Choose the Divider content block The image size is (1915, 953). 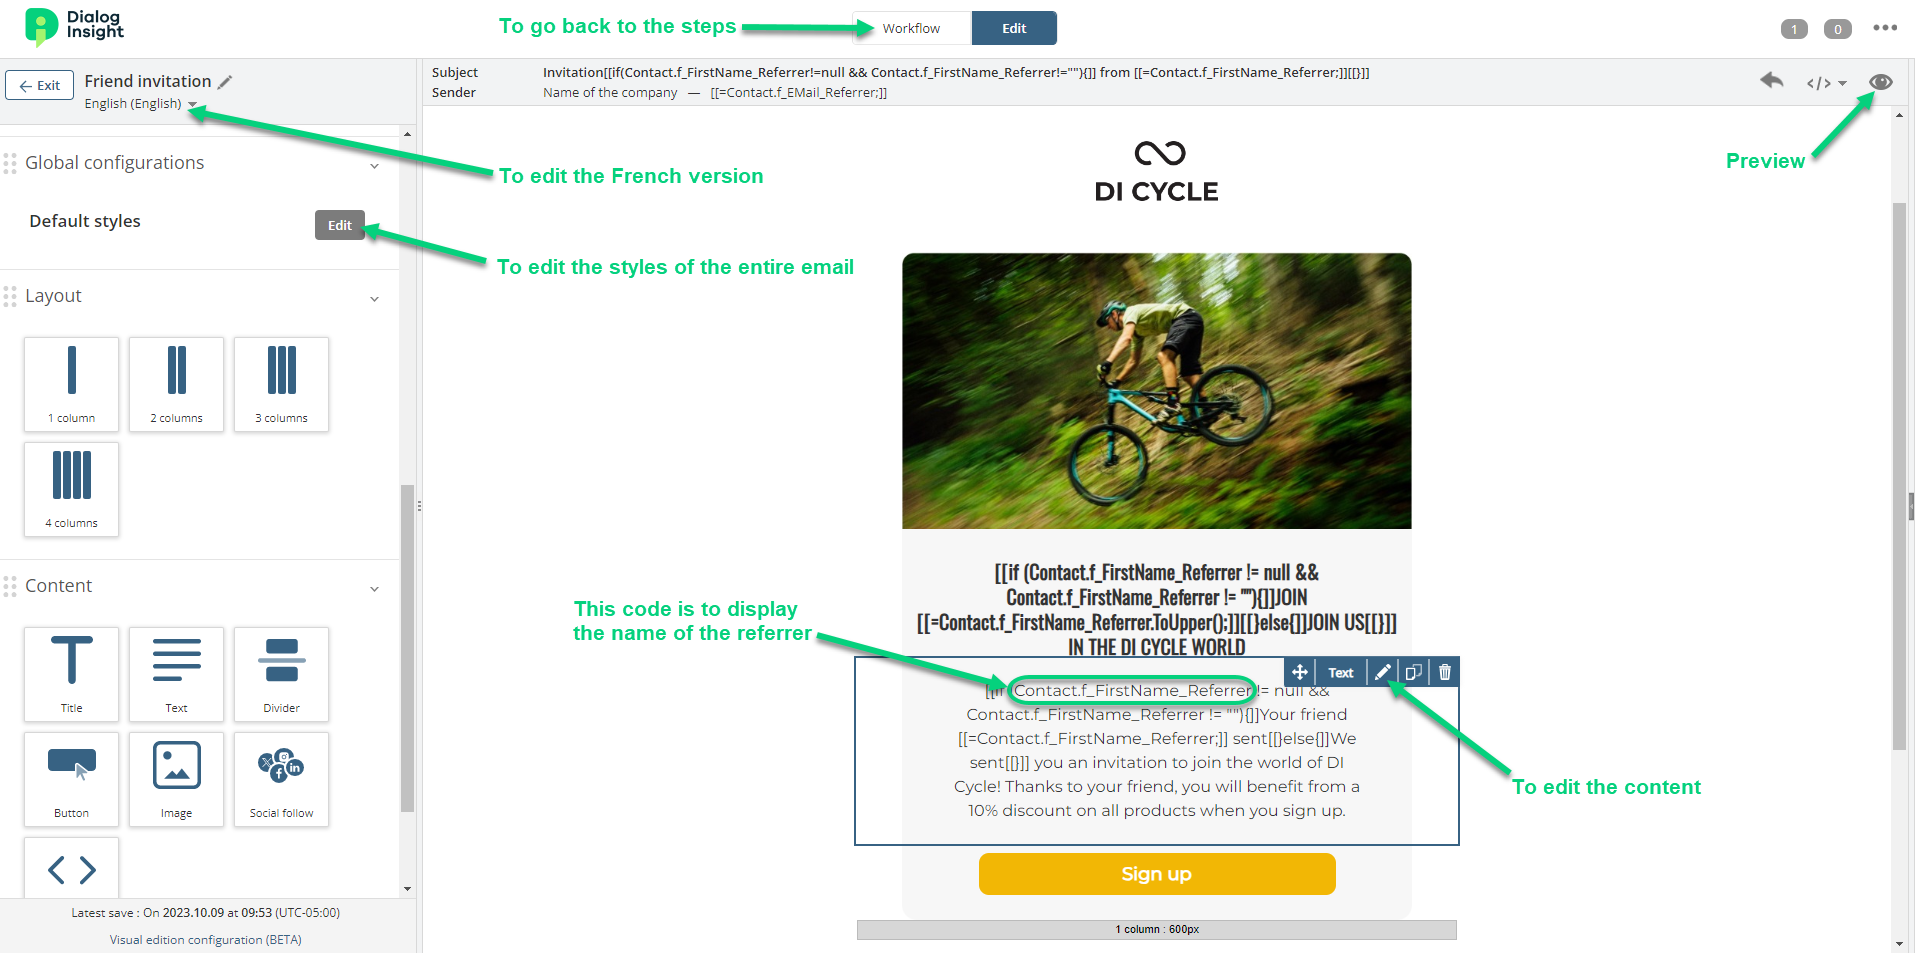pos(281,674)
